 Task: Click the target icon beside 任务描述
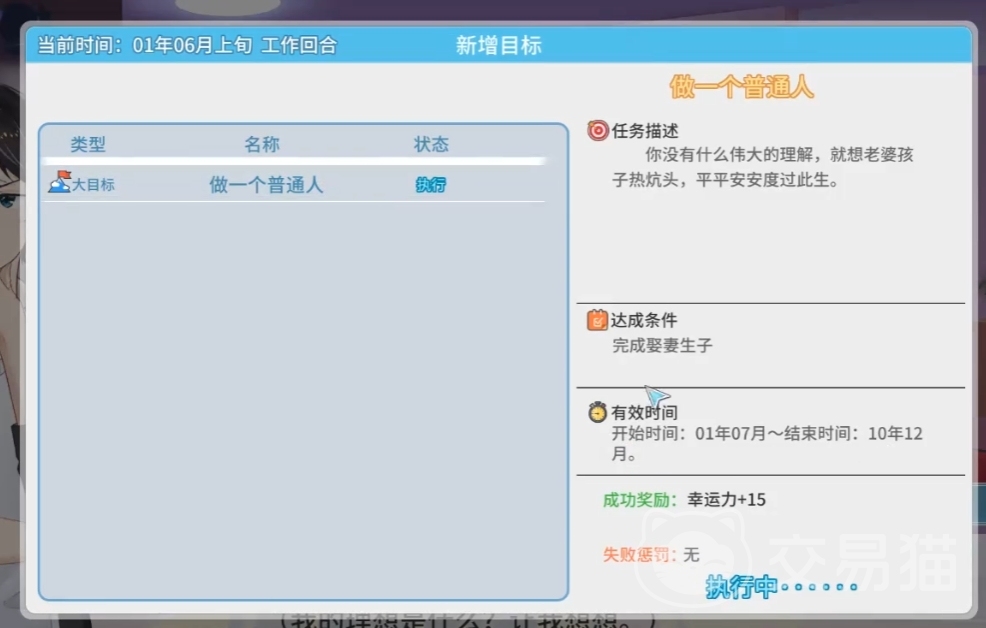click(598, 131)
